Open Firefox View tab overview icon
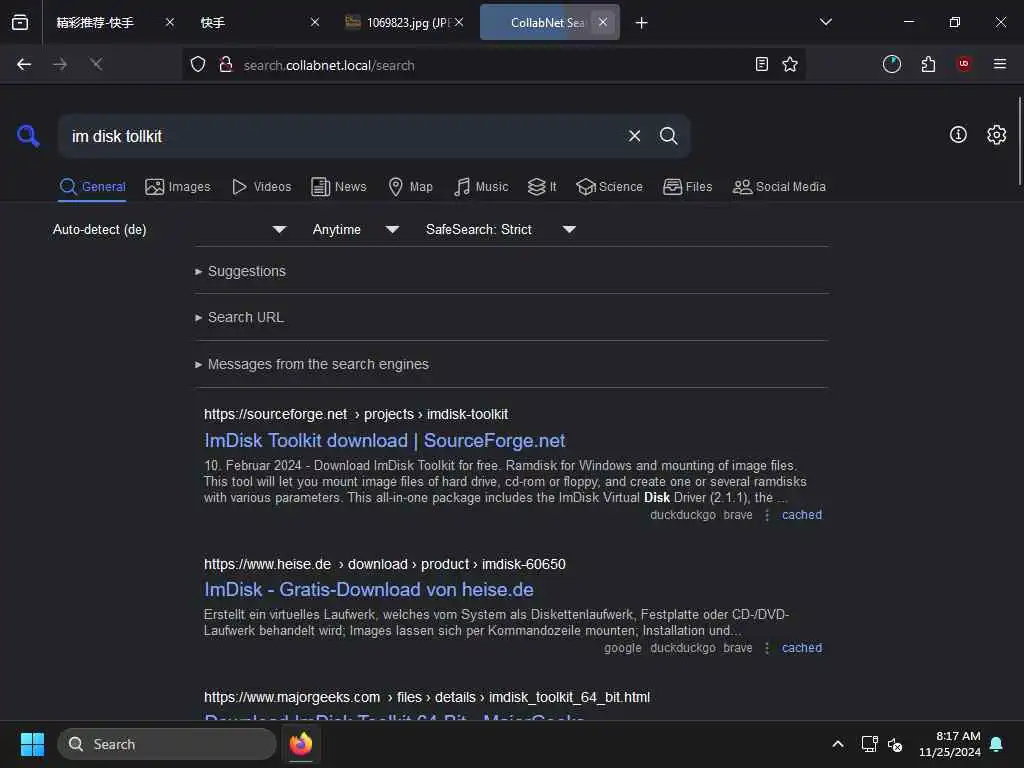This screenshot has height=768, width=1024. coord(20,22)
